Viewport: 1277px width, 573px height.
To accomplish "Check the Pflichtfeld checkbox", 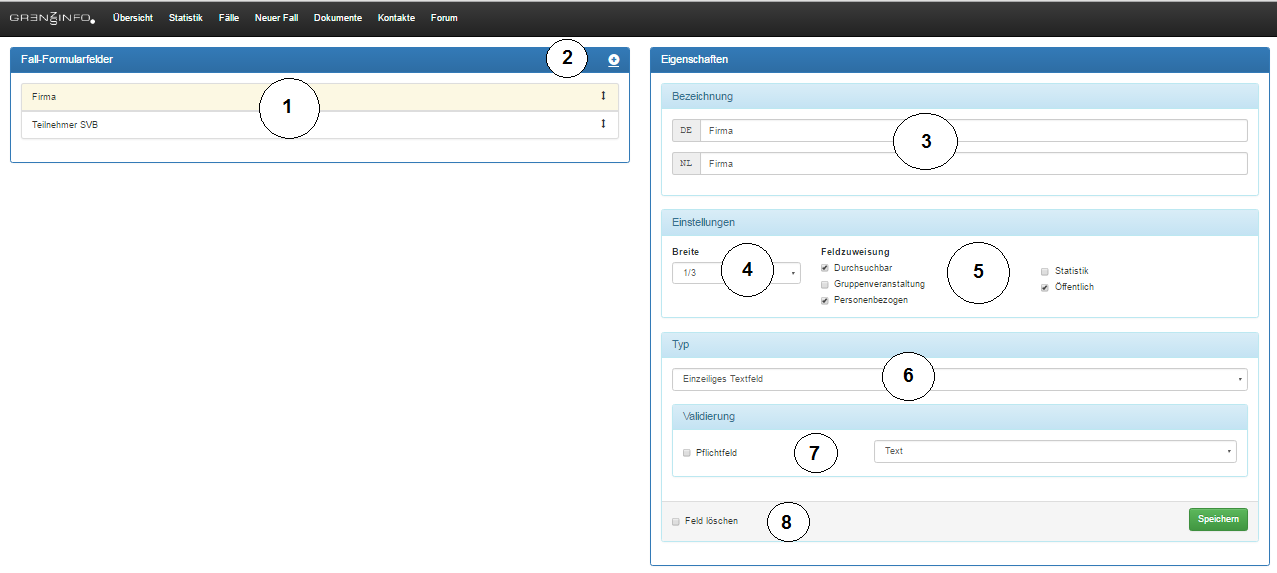I will point(687,452).
